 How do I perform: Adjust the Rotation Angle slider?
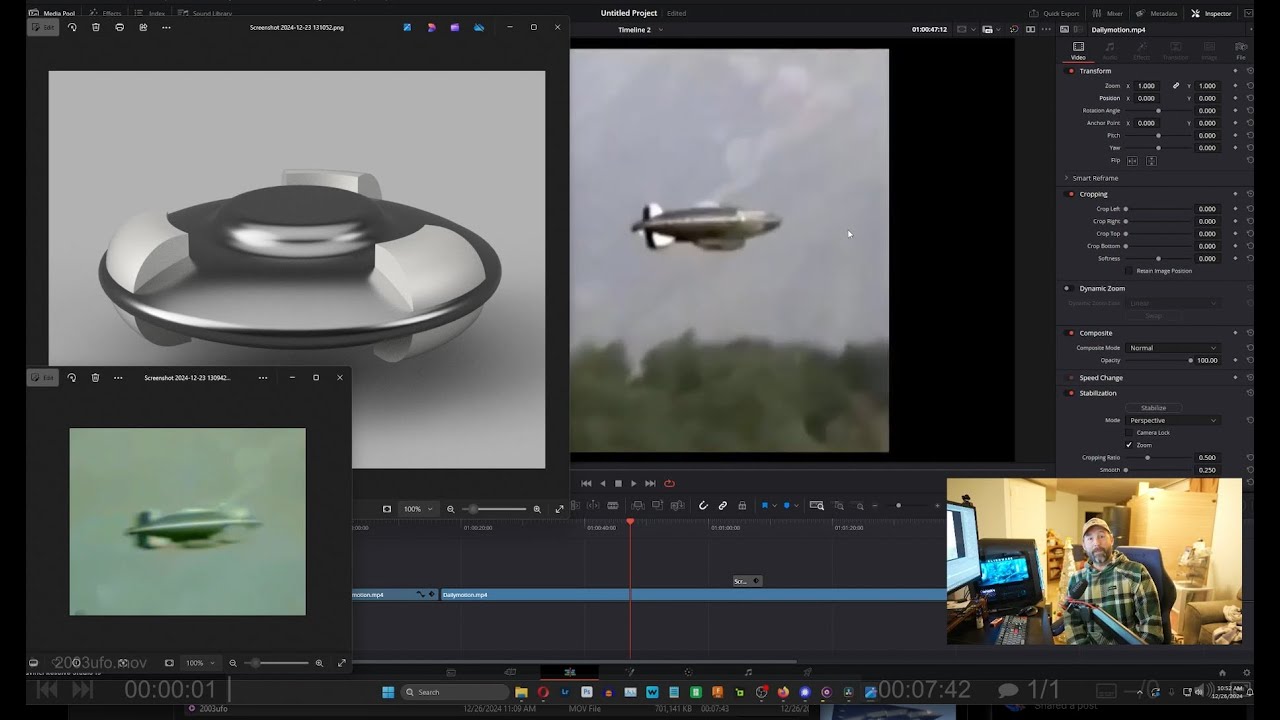click(x=1158, y=111)
